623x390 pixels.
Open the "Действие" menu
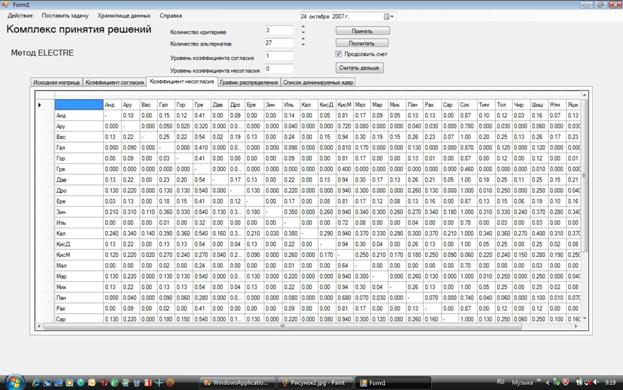20,15
